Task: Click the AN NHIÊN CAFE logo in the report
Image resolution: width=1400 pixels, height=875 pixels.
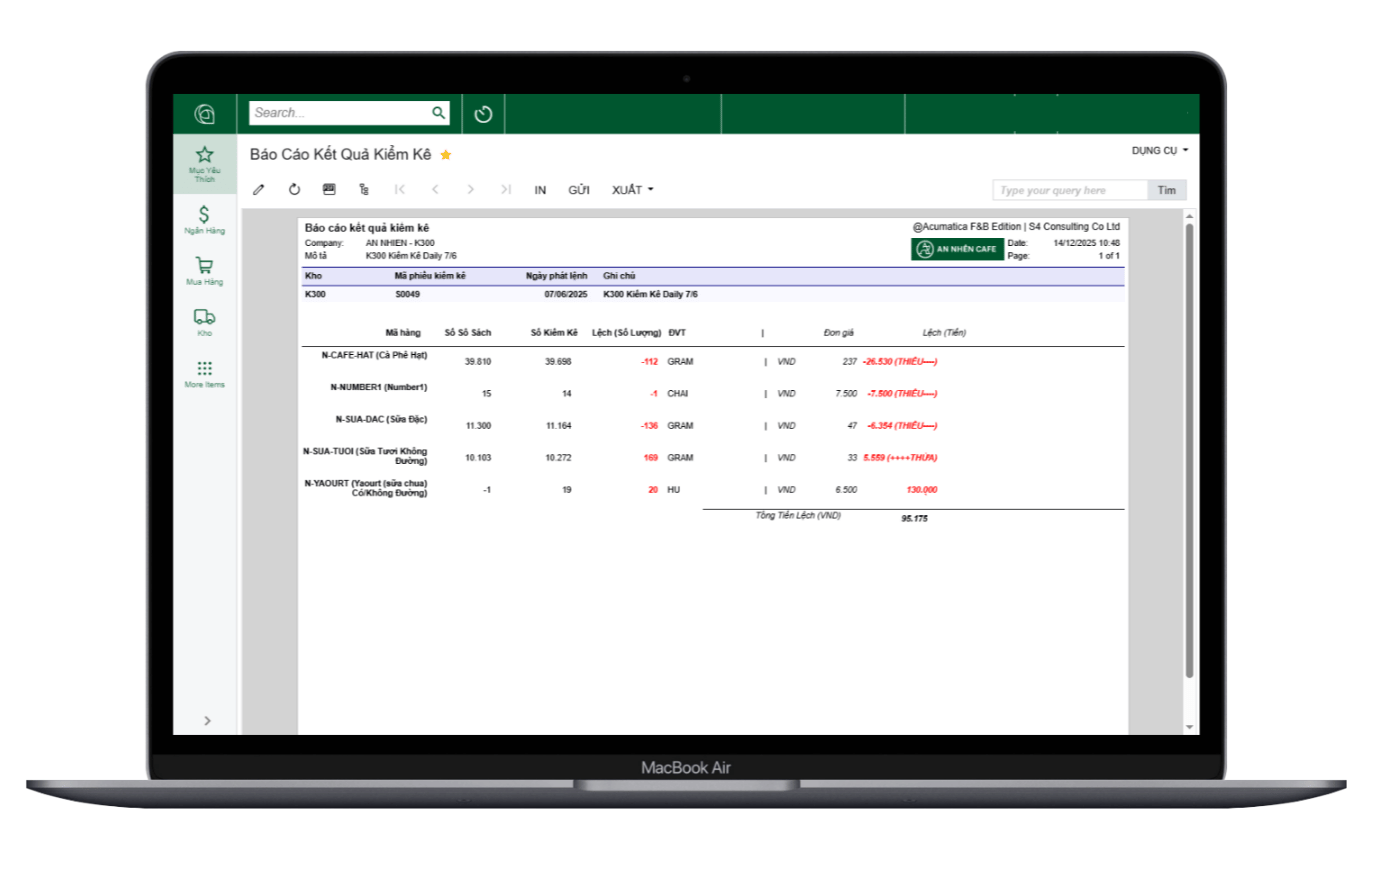Action: tap(957, 249)
